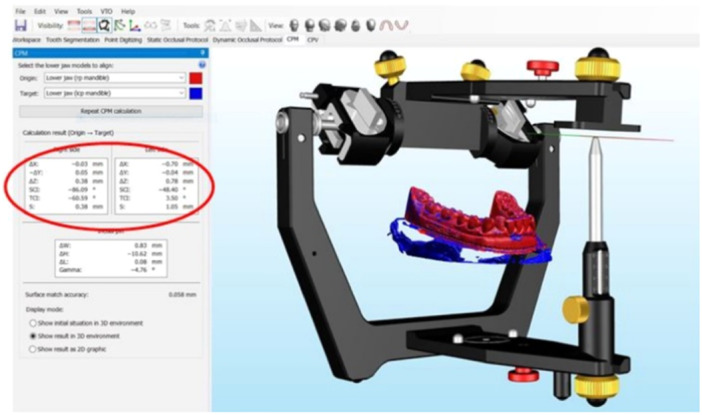This screenshot has height=415, width=702.
Task: Toggle the black outline visibility icon
Action: pyautogui.click(x=104, y=26)
